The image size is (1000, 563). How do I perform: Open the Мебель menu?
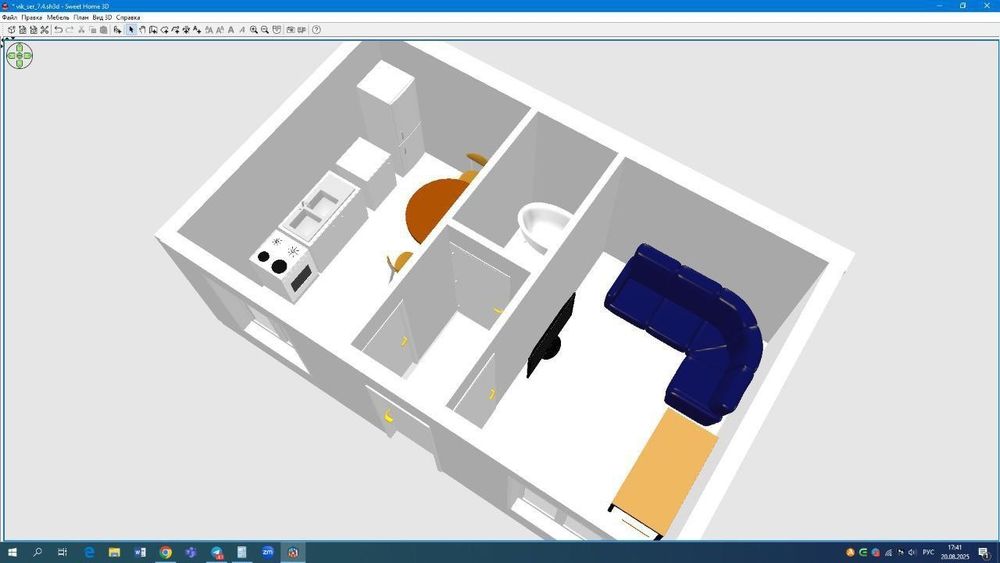(58, 17)
